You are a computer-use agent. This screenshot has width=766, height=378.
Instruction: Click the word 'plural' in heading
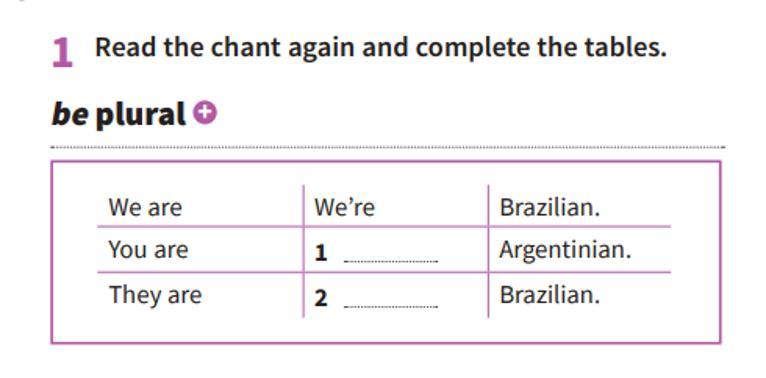[141, 115]
